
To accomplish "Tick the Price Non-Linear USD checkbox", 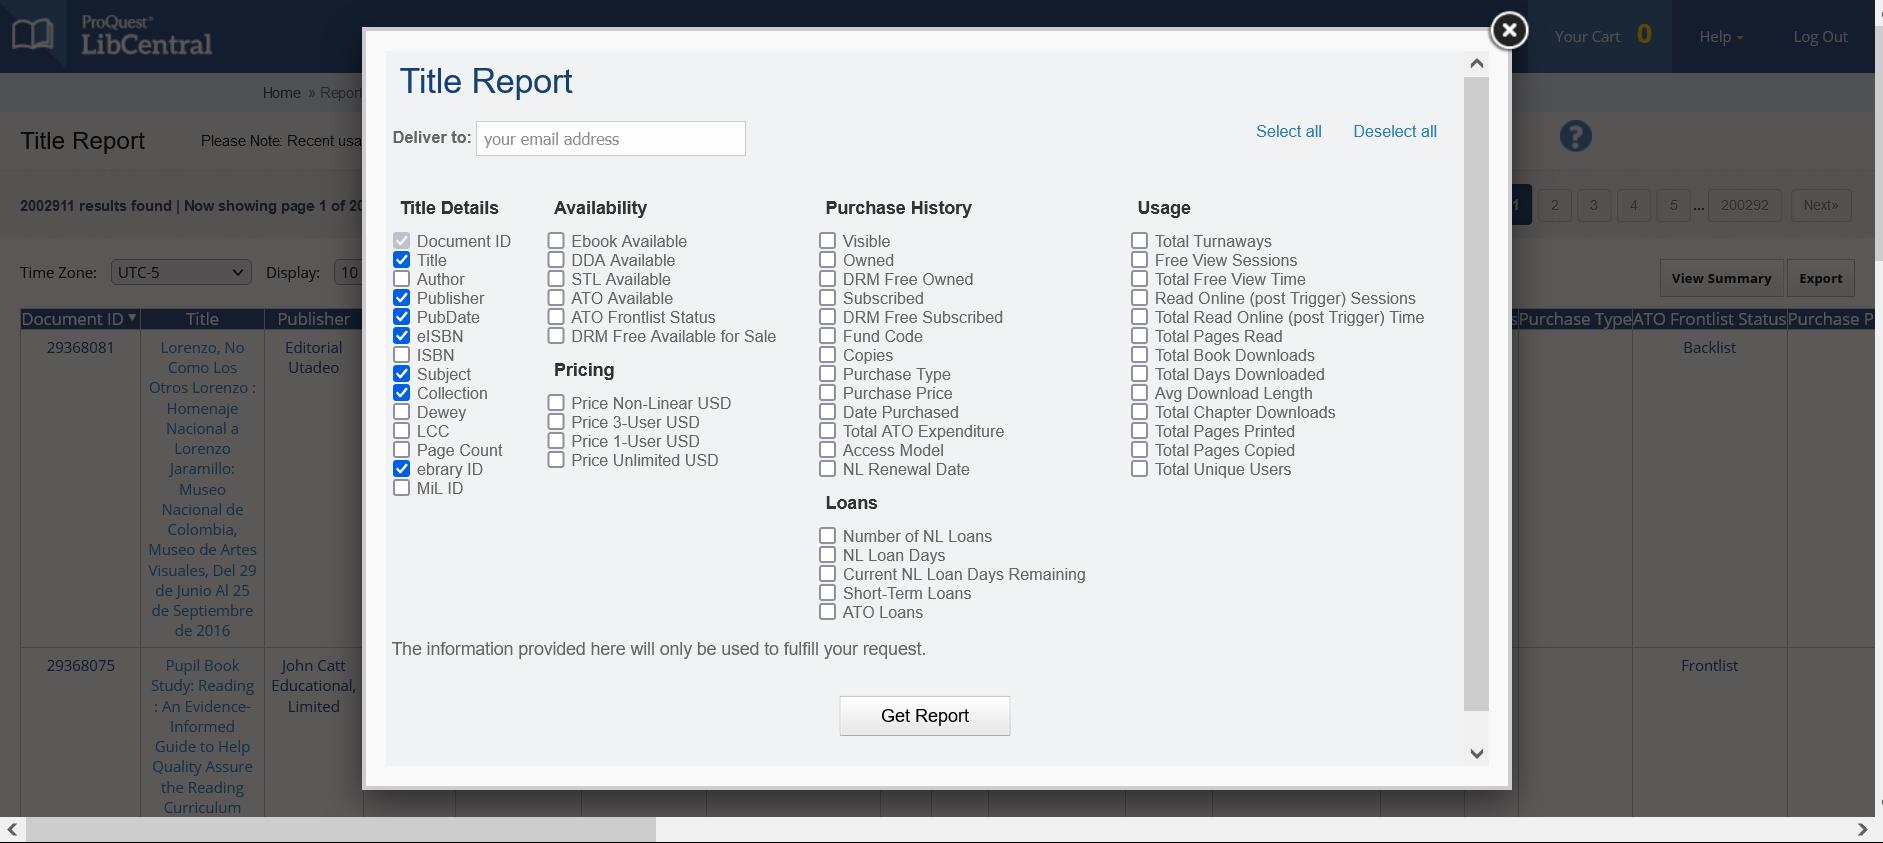I will [556, 403].
